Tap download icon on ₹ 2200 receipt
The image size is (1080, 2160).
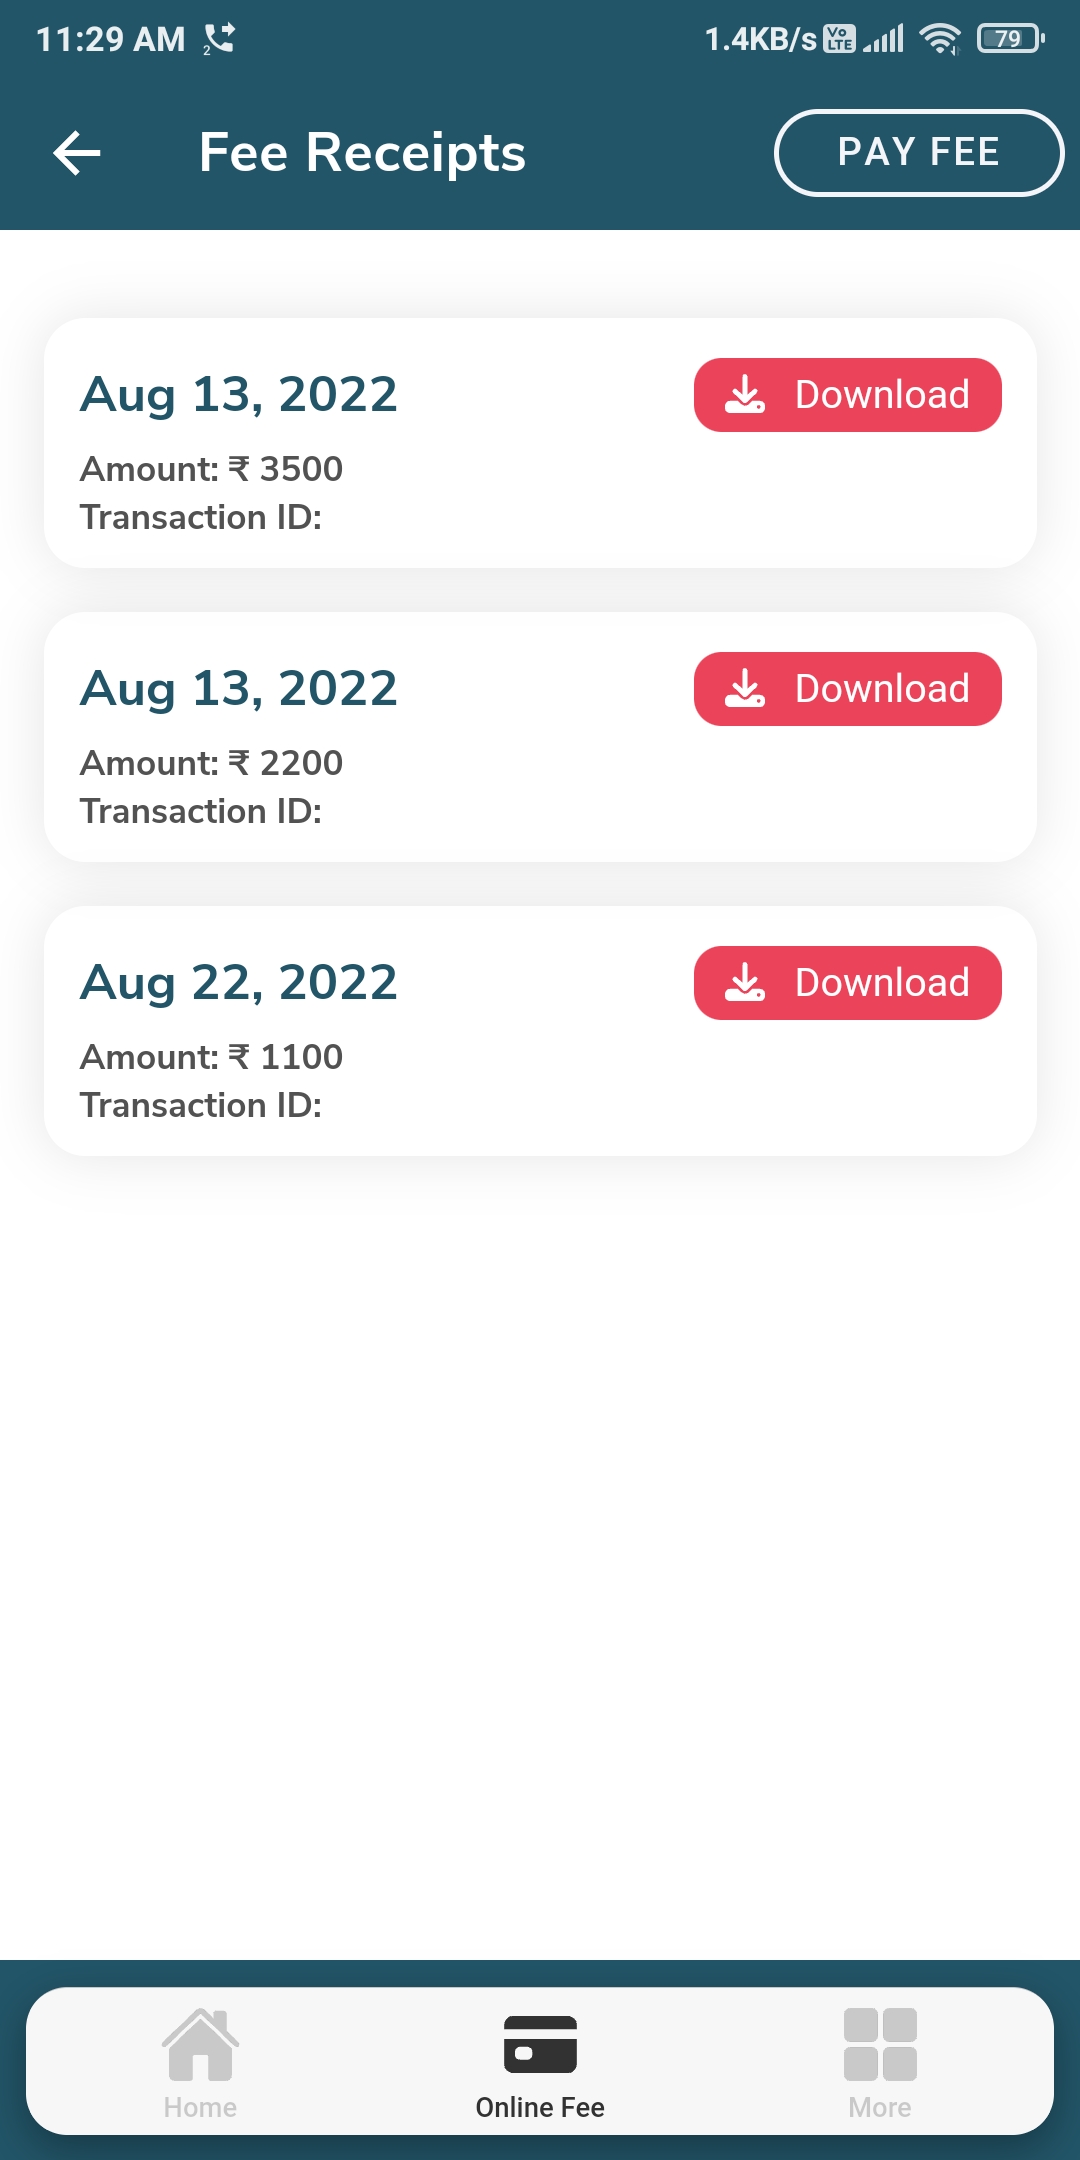point(745,689)
